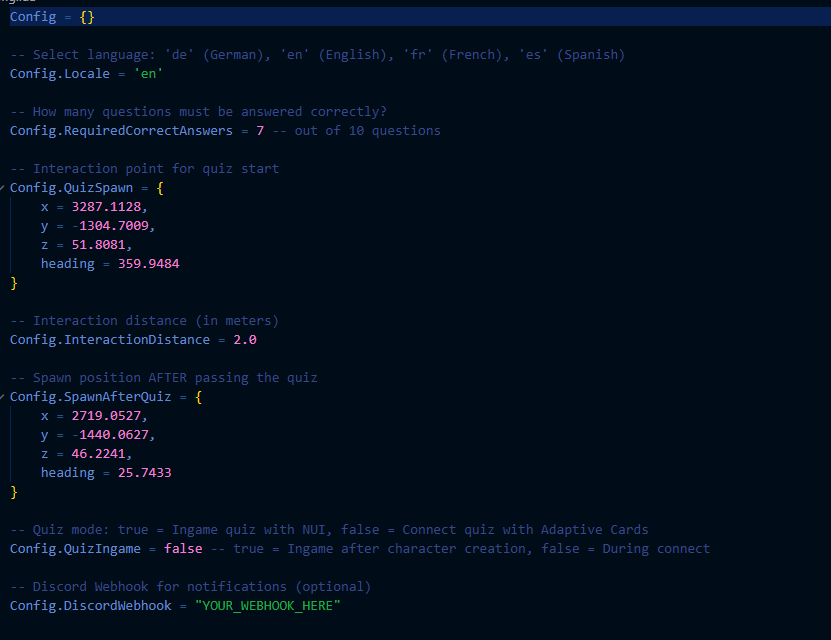Click the 'Spawn position AFTER passing the quiz' comment
The height and width of the screenshot is (640, 831).
(x=164, y=378)
